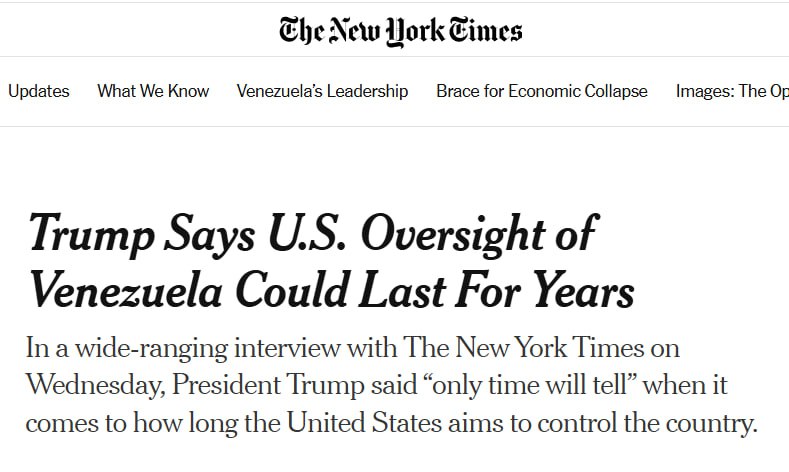Image resolution: width=789 pixels, height=472 pixels.
Task: Select the What We Know tab
Action: pyautogui.click(x=153, y=91)
